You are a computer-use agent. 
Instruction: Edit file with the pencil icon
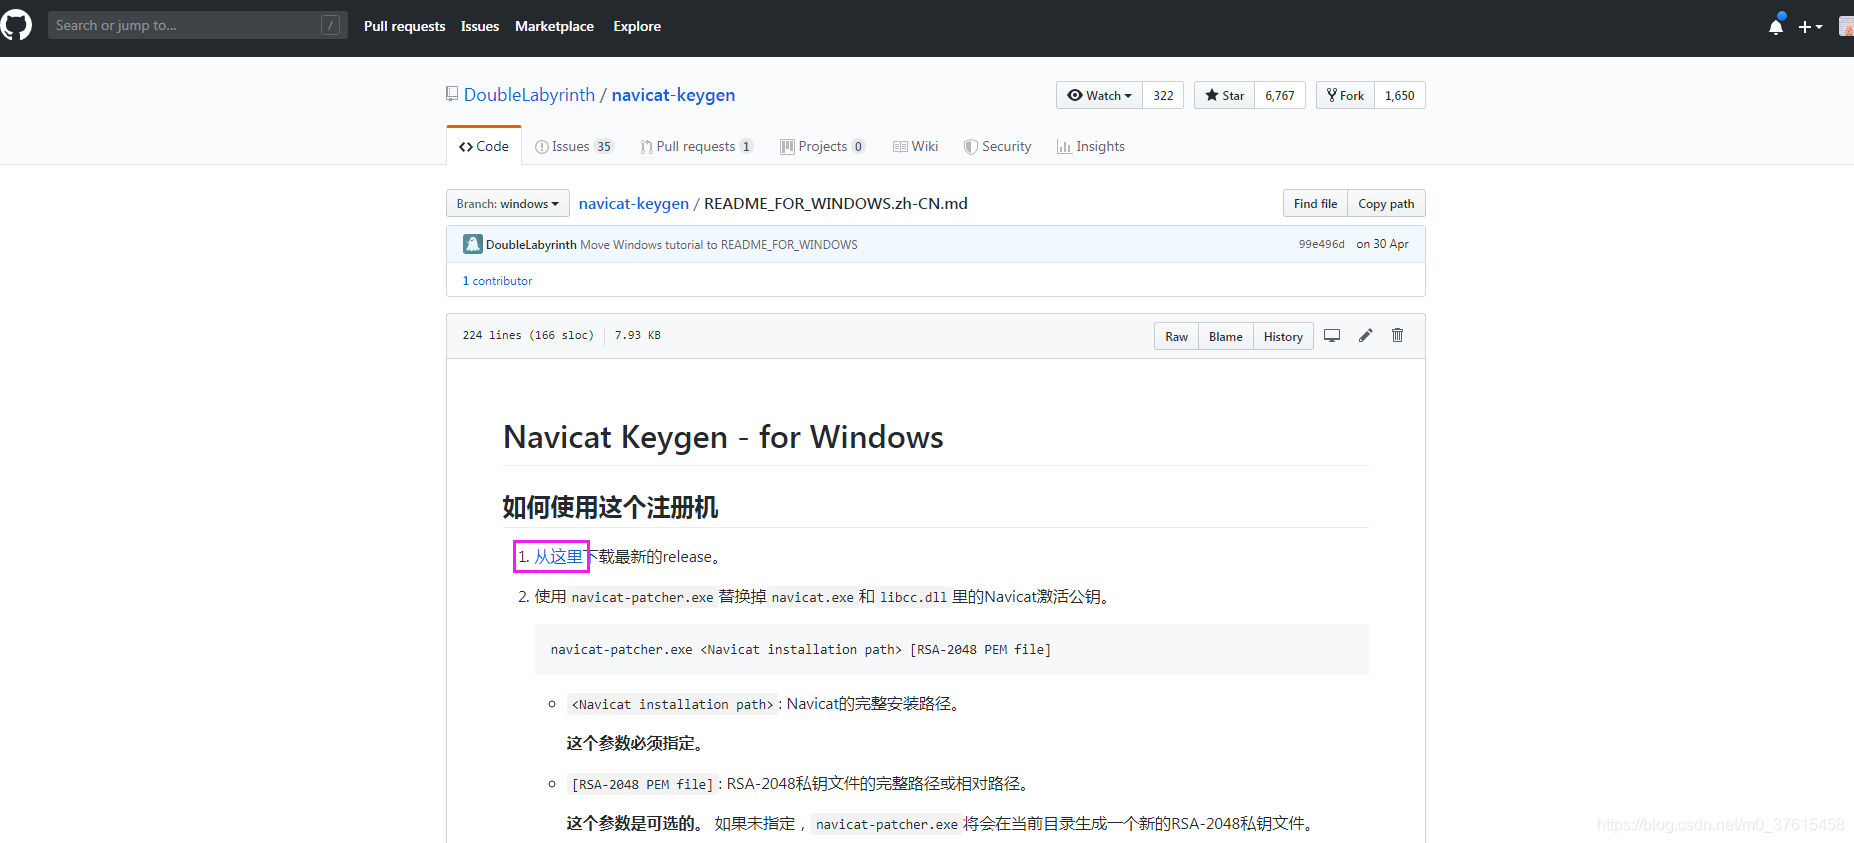pyautogui.click(x=1365, y=336)
